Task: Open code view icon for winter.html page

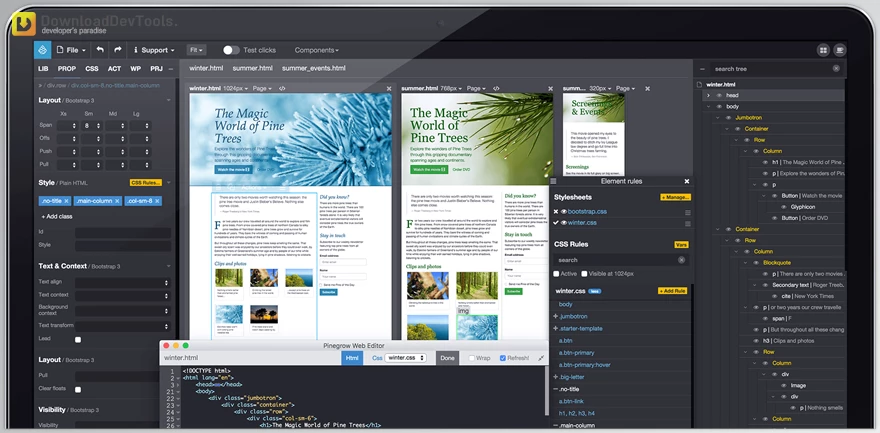Action: pos(282,89)
